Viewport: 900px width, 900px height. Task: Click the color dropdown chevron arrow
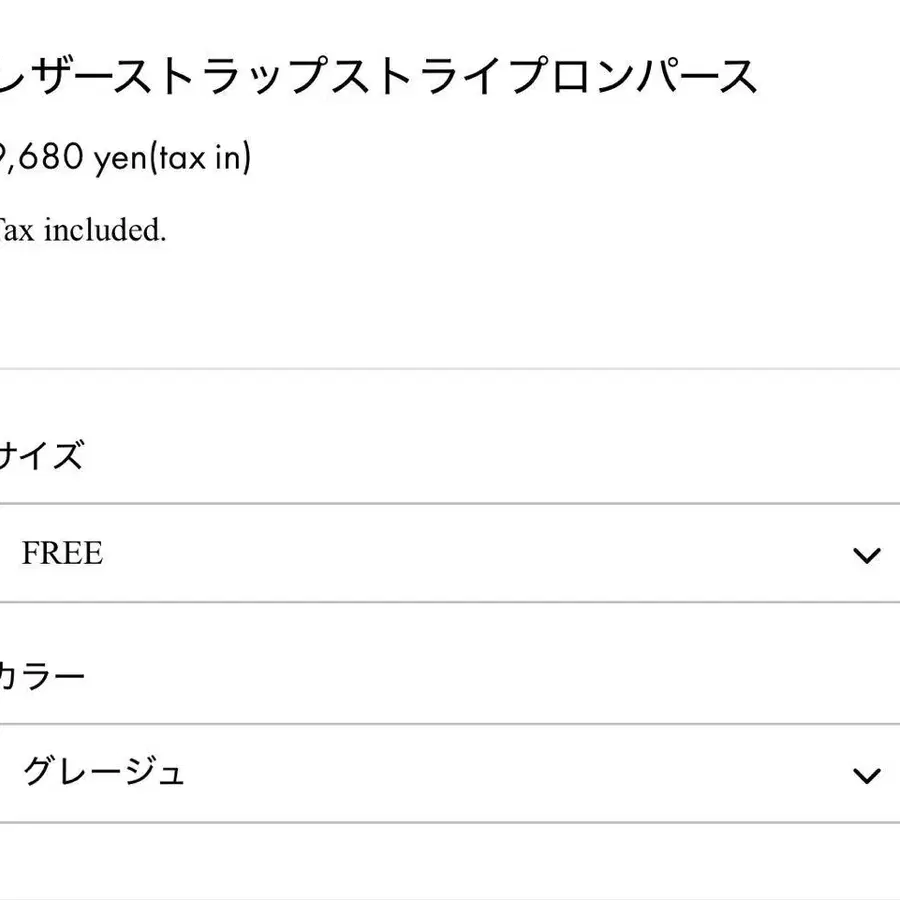(x=866, y=775)
